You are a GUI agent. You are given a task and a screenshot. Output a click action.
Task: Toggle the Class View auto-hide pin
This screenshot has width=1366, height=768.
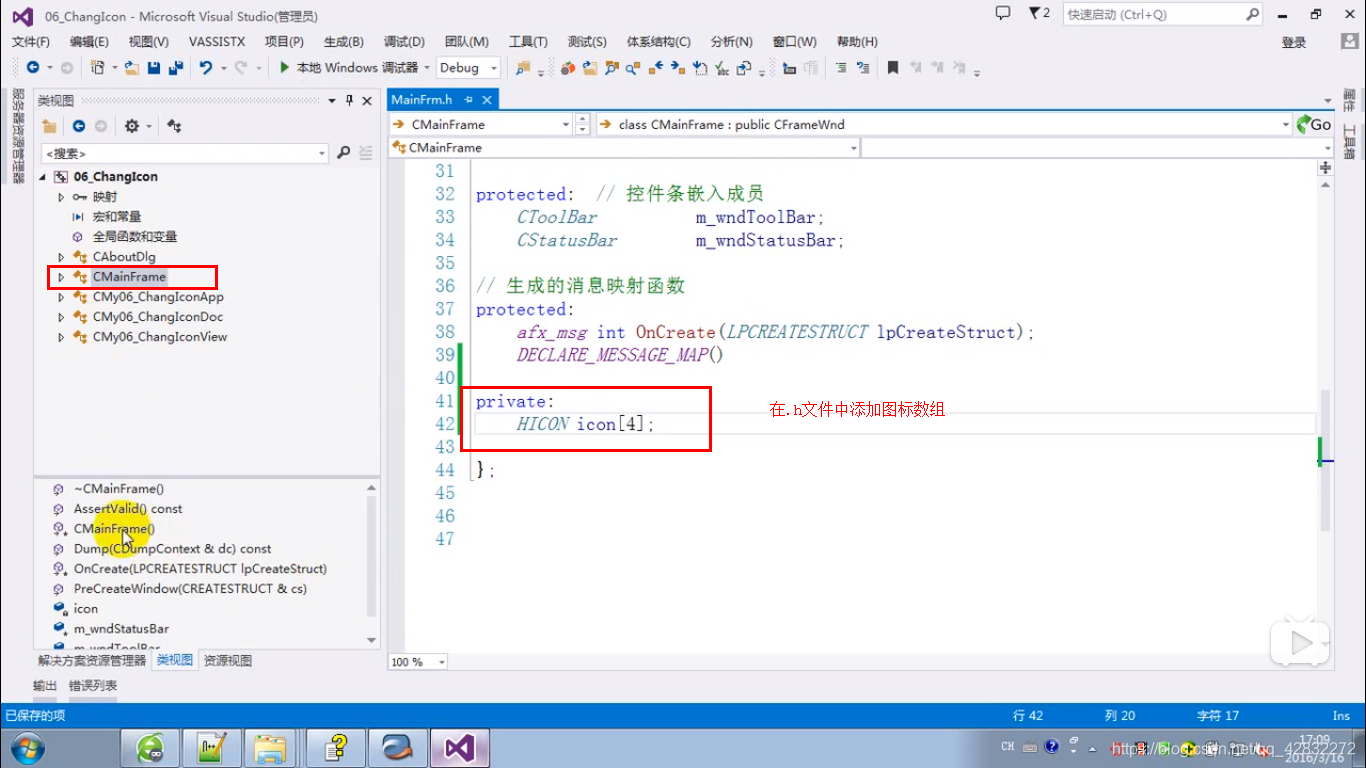coord(349,101)
